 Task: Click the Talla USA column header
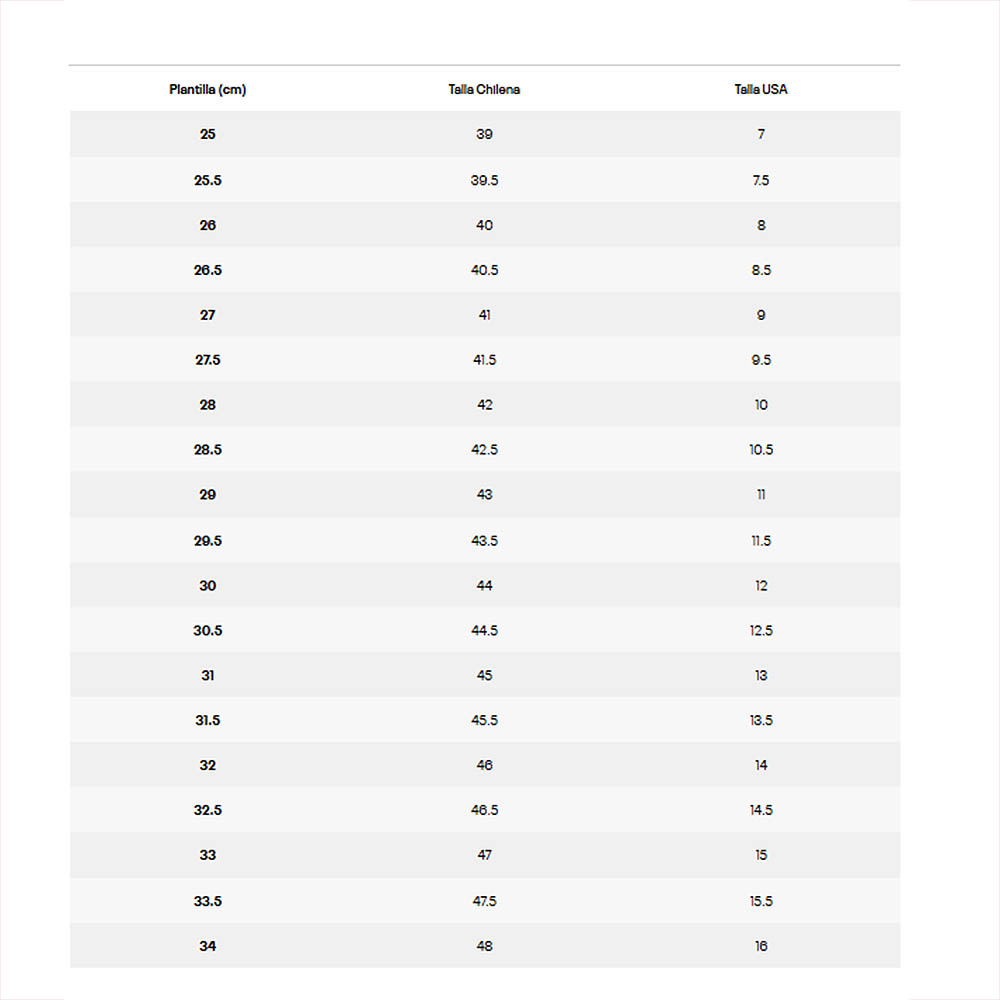point(761,89)
